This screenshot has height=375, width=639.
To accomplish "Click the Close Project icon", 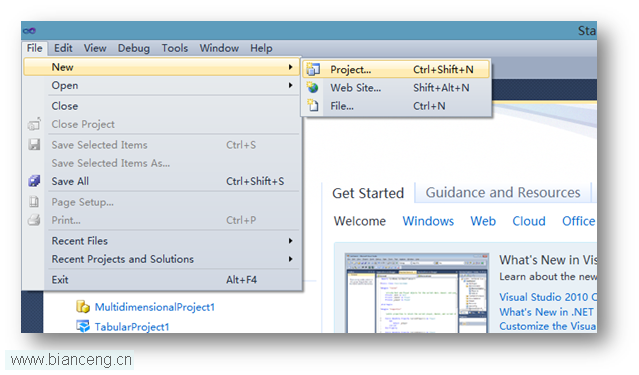I will click(x=34, y=124).
